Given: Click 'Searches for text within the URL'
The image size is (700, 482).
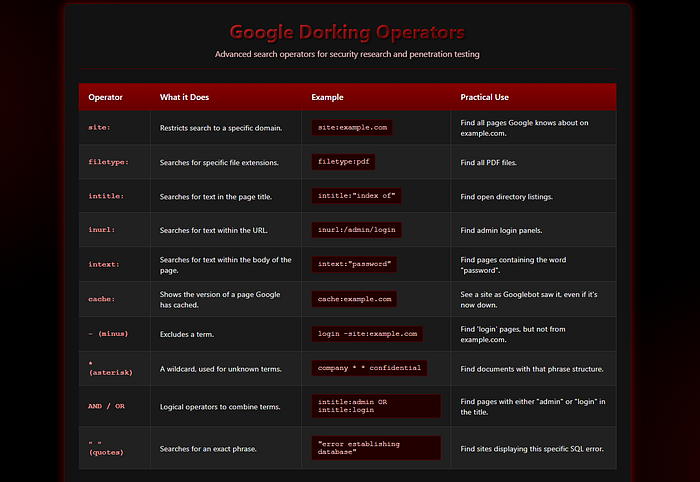Looking at the screenshot, I should [x=214, y=230].
